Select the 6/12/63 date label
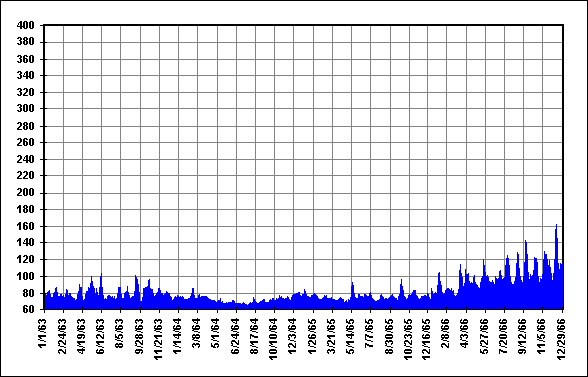 100,336
